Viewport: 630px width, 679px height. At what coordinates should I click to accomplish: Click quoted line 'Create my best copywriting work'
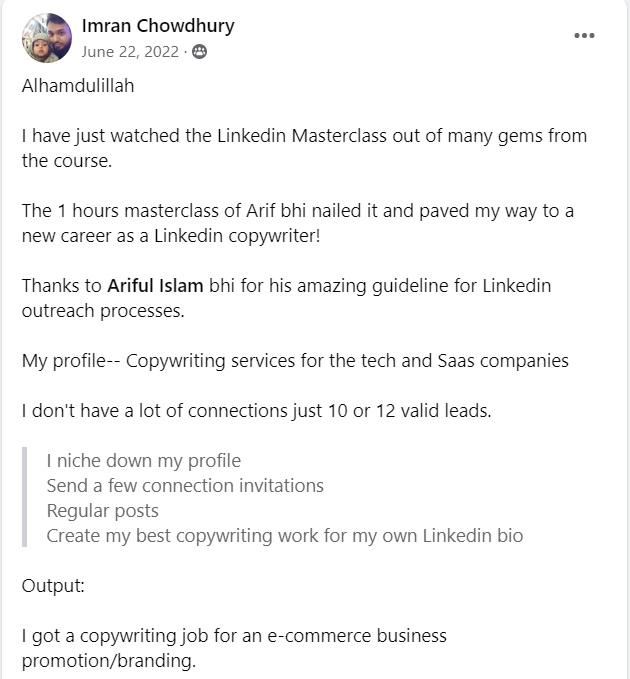pyautogui.click(x=284, y=536)
